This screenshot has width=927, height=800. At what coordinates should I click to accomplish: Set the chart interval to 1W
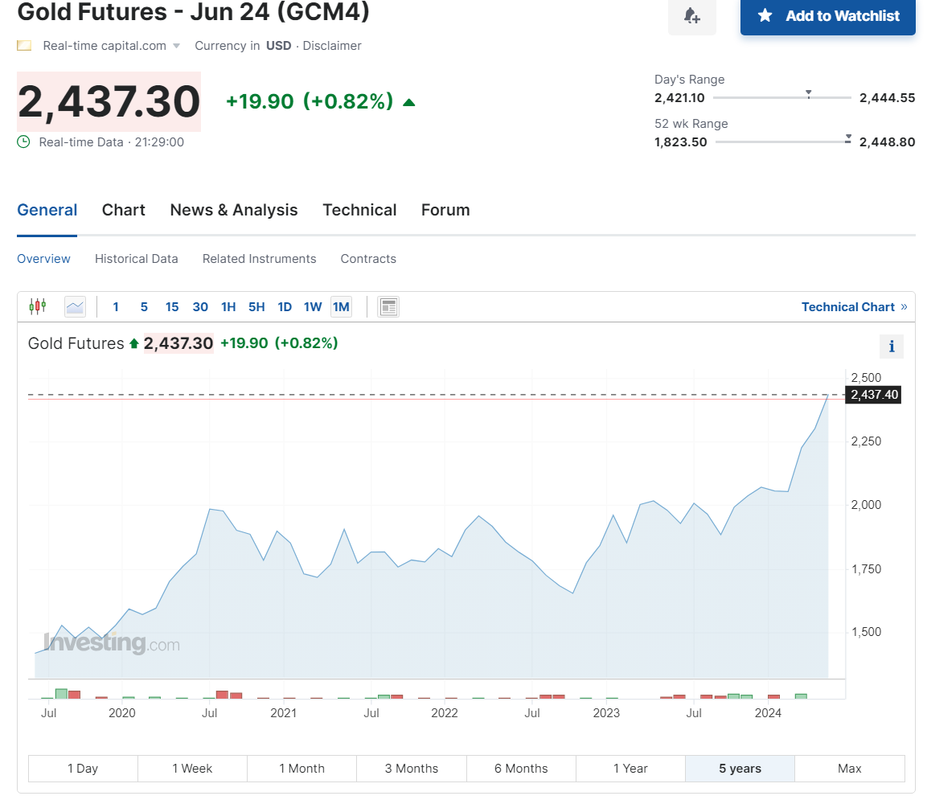pyautogui.click(x=313, y=307)
